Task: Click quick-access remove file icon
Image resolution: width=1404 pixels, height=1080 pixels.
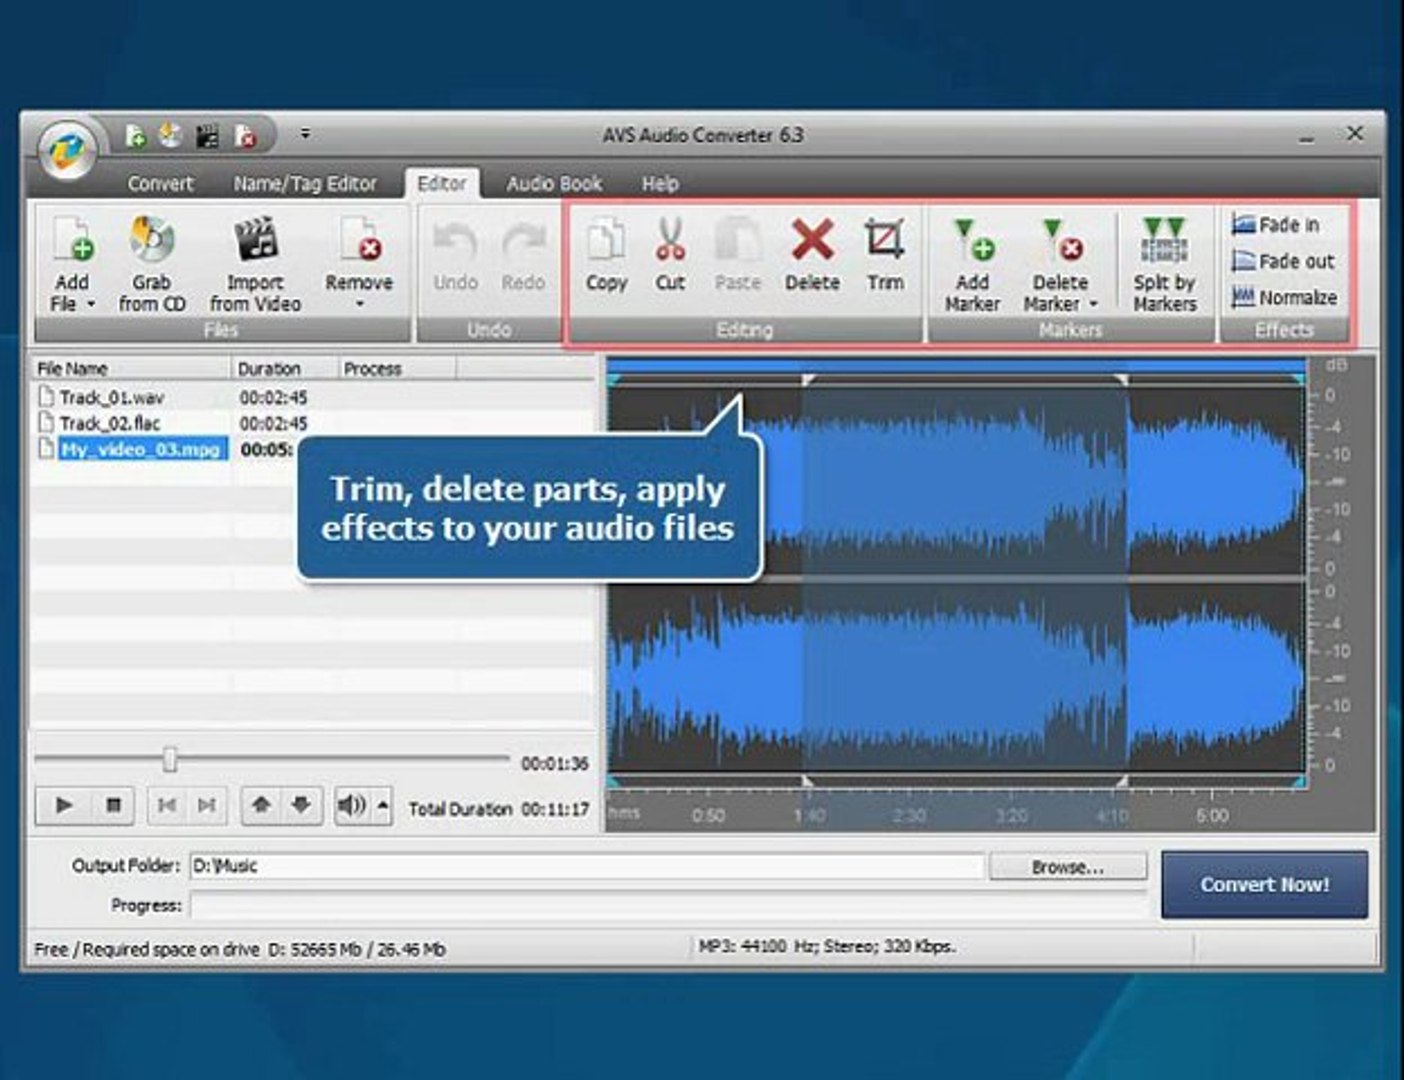Action: 245,135
